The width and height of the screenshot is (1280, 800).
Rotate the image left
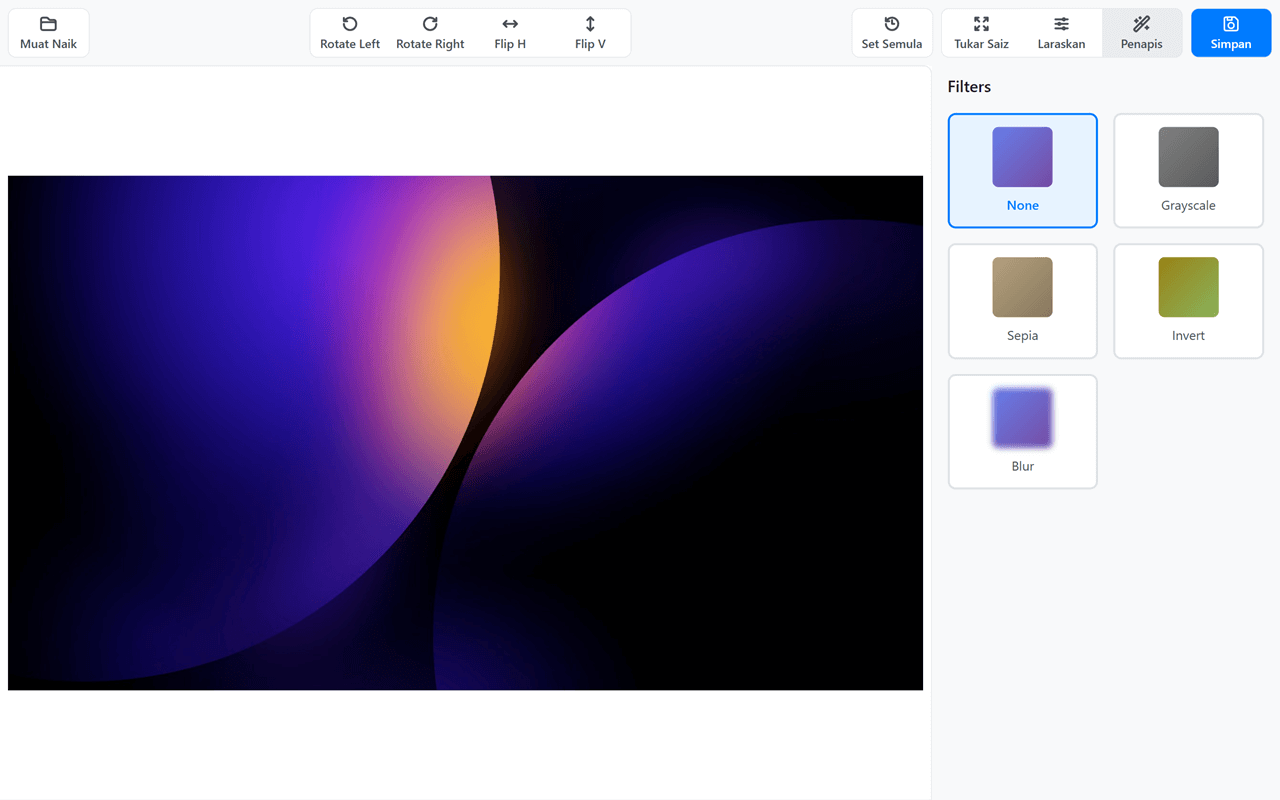(x=350, y=33)
